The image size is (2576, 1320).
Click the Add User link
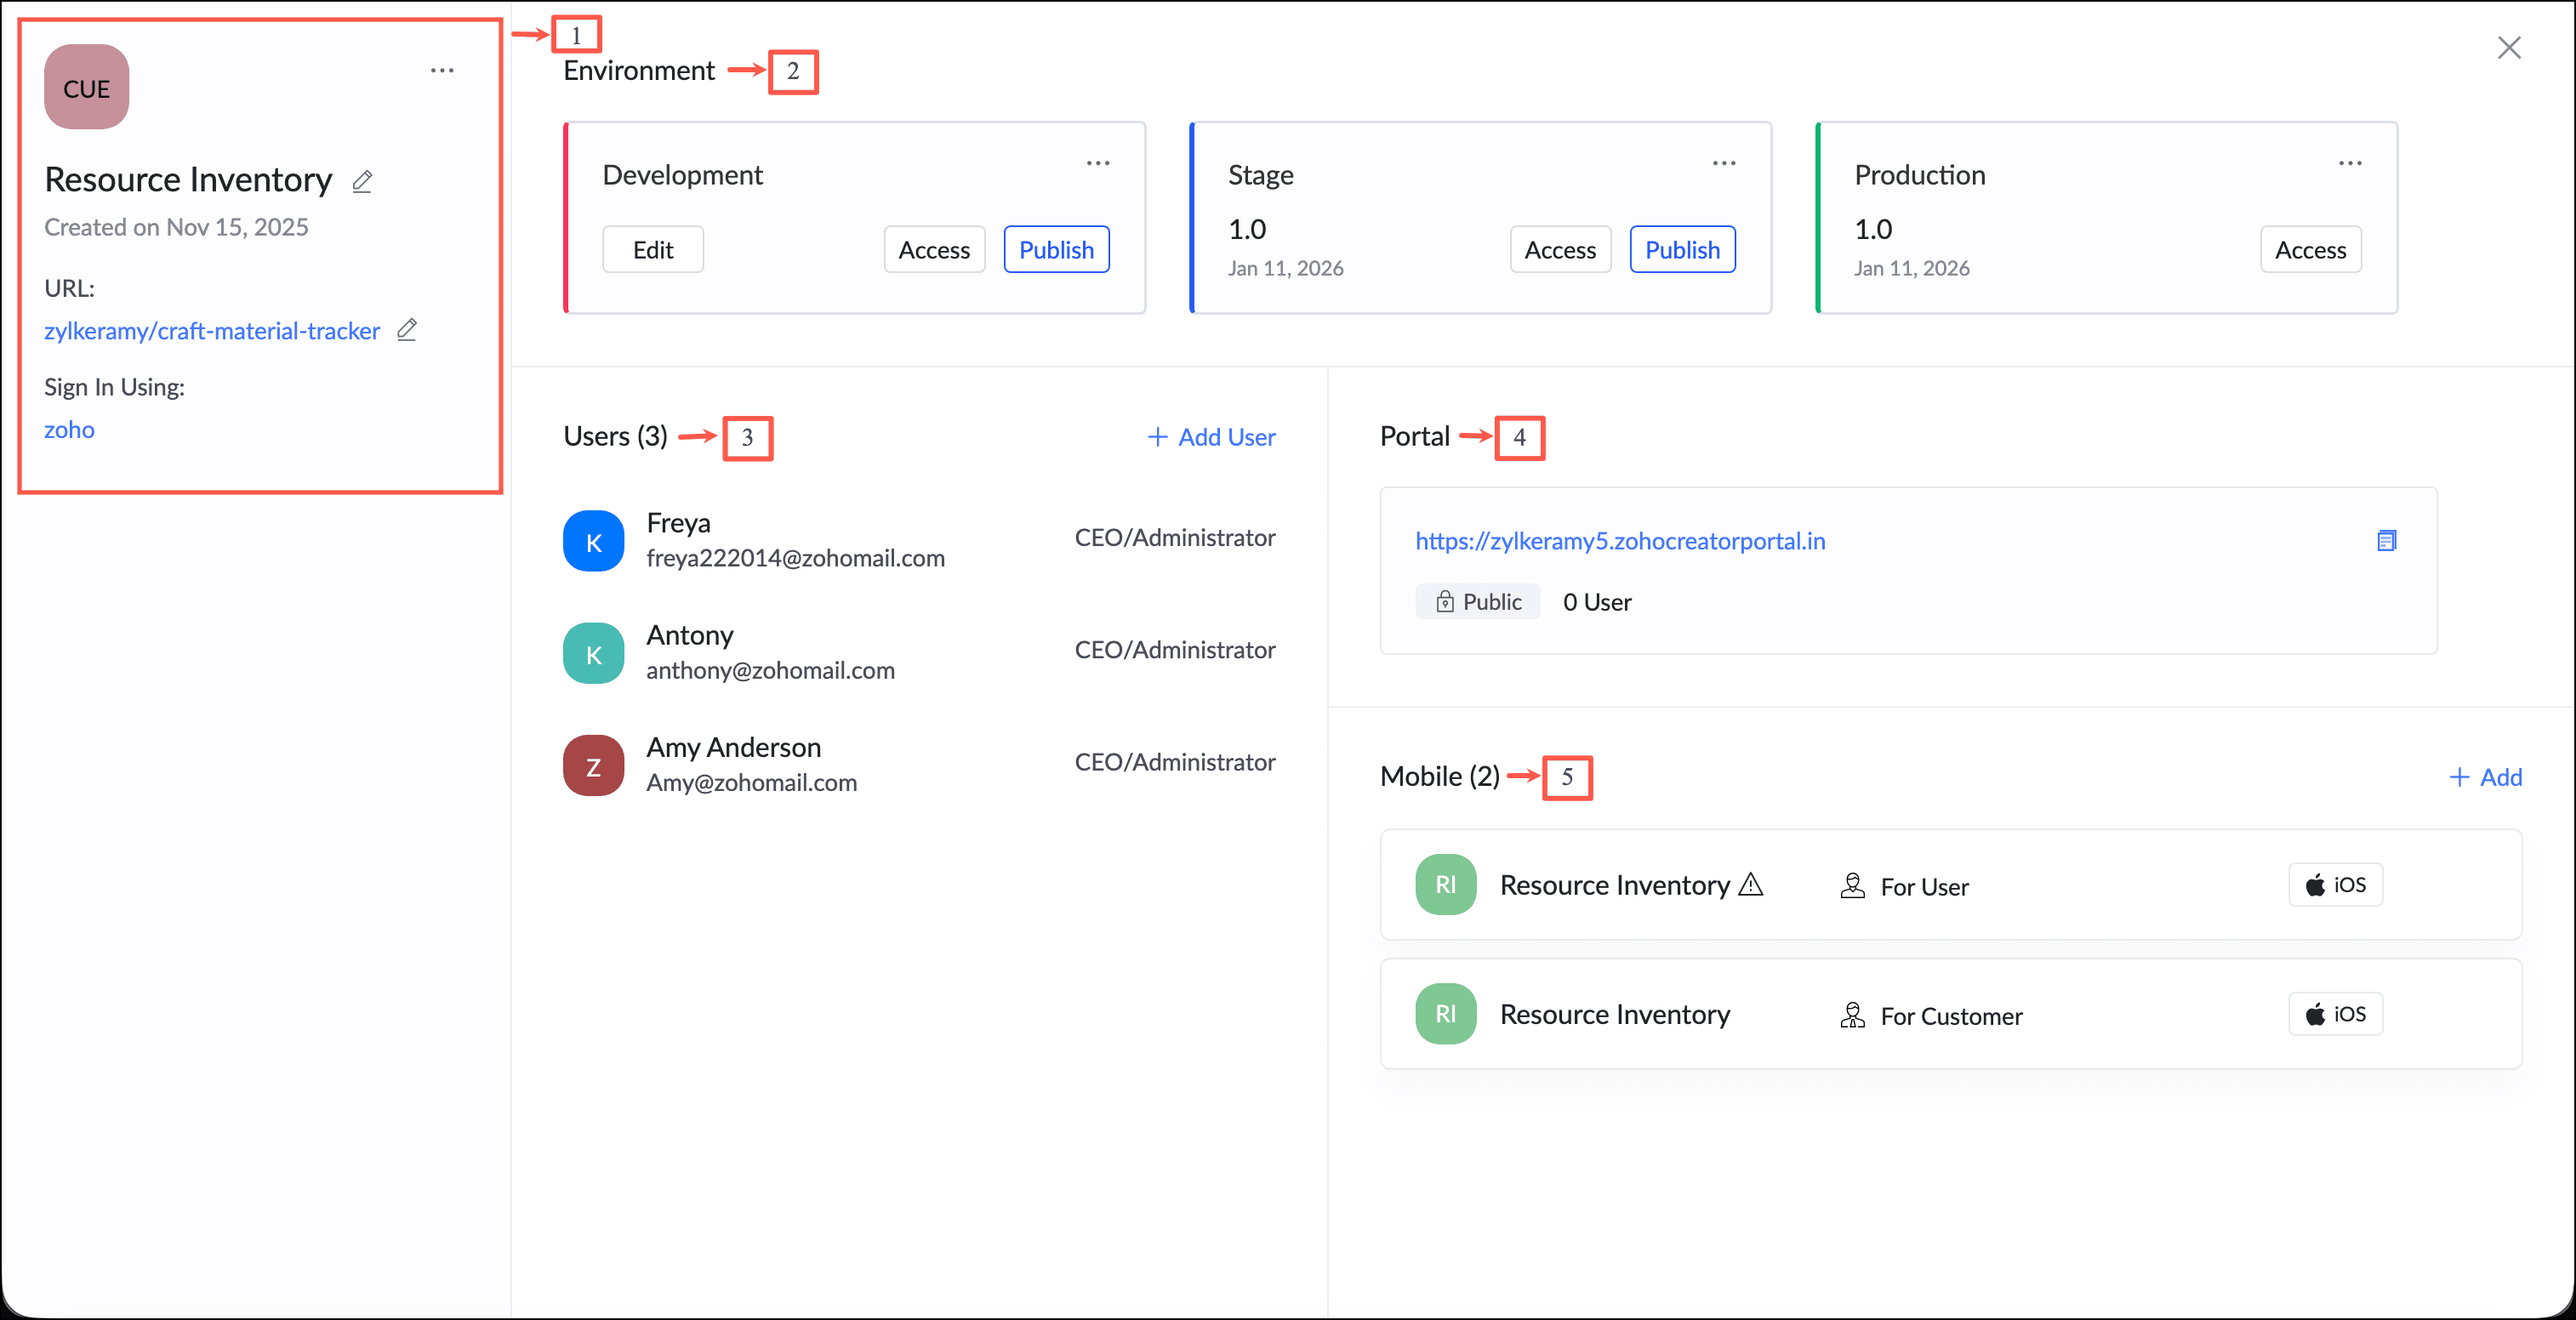tap(1211, 437)
